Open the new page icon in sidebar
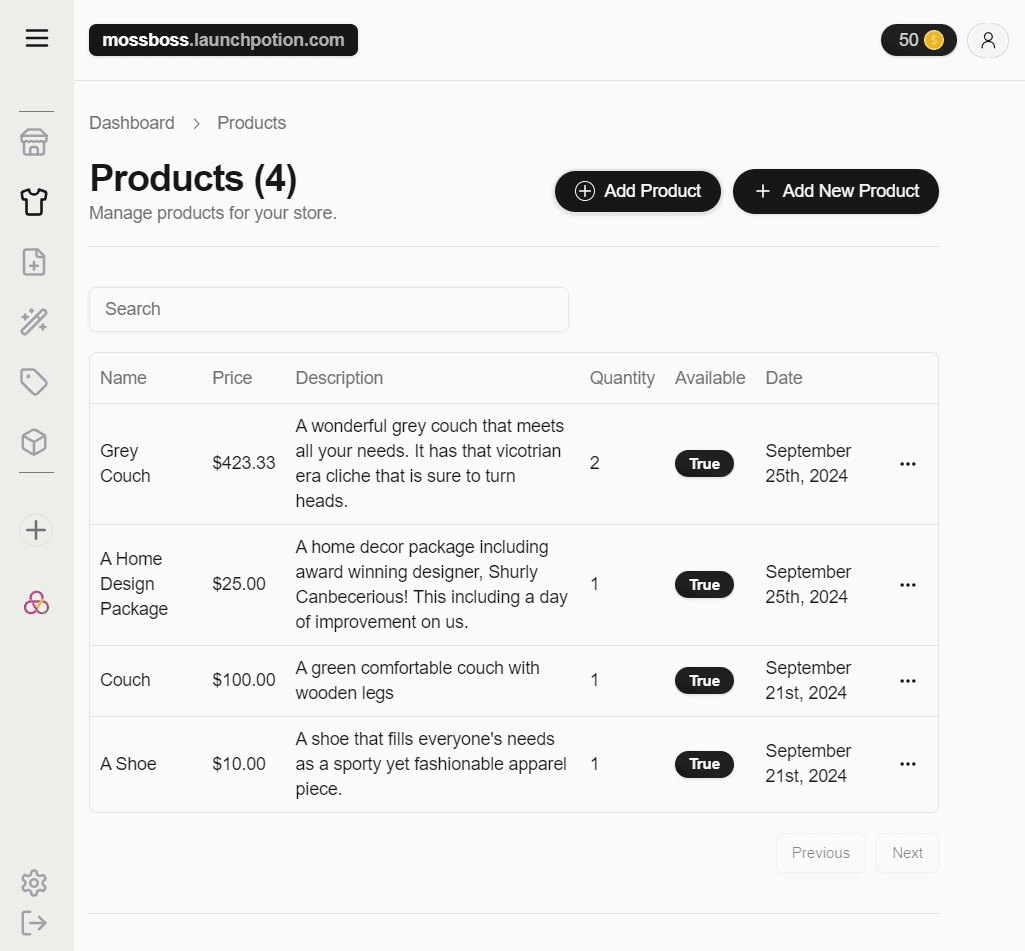 (34, 261)
